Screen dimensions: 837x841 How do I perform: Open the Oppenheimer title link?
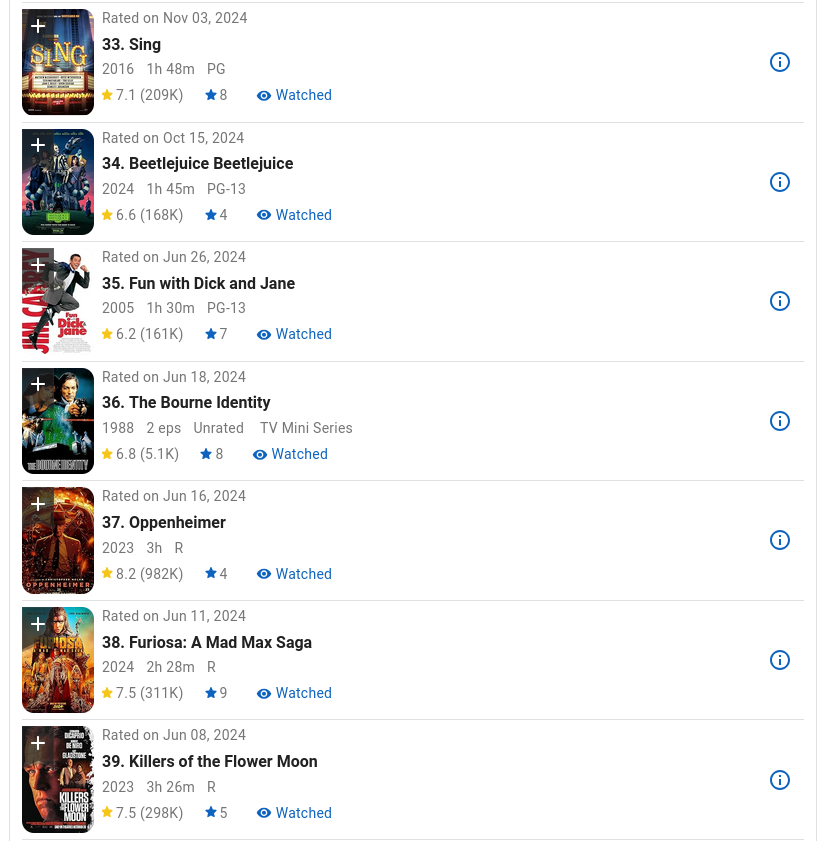pyautogui.click(x=164, y=522)
